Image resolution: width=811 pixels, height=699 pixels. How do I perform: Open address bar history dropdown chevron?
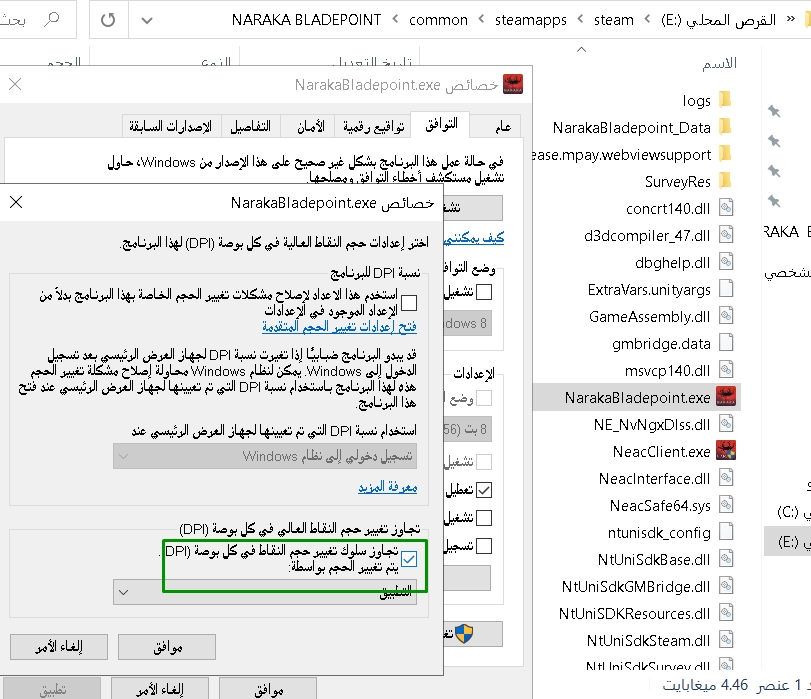coord(147,21)
